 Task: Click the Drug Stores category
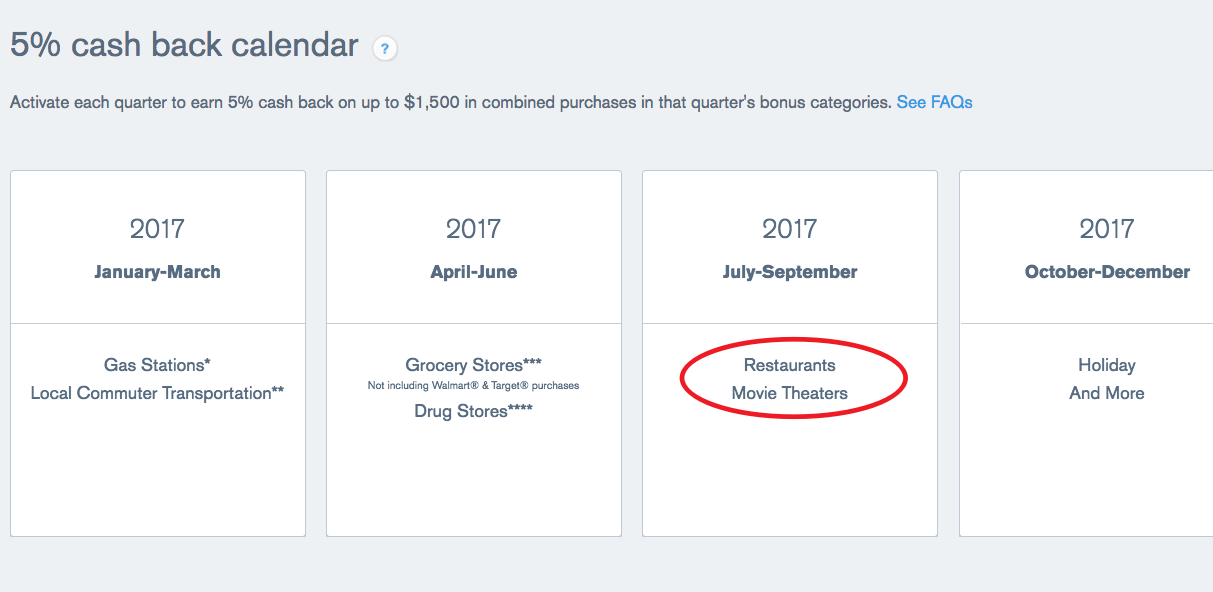pyautogui.click(x=474, y=411)
